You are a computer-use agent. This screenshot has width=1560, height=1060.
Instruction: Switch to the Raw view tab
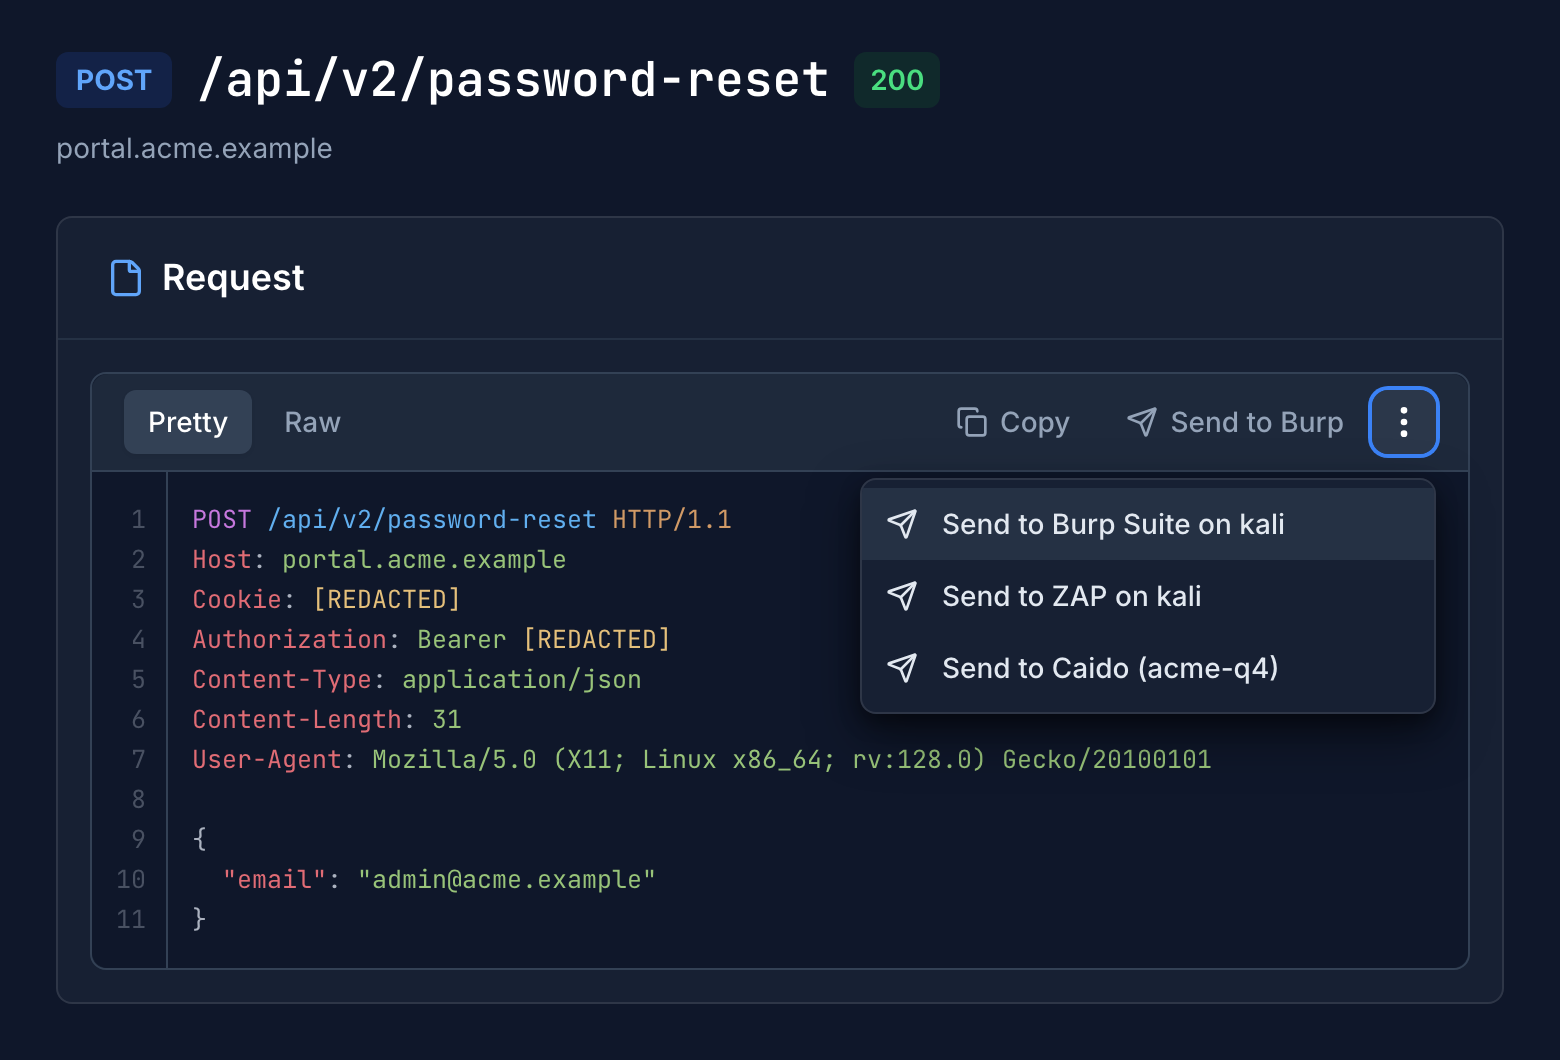tap(312, 422)
